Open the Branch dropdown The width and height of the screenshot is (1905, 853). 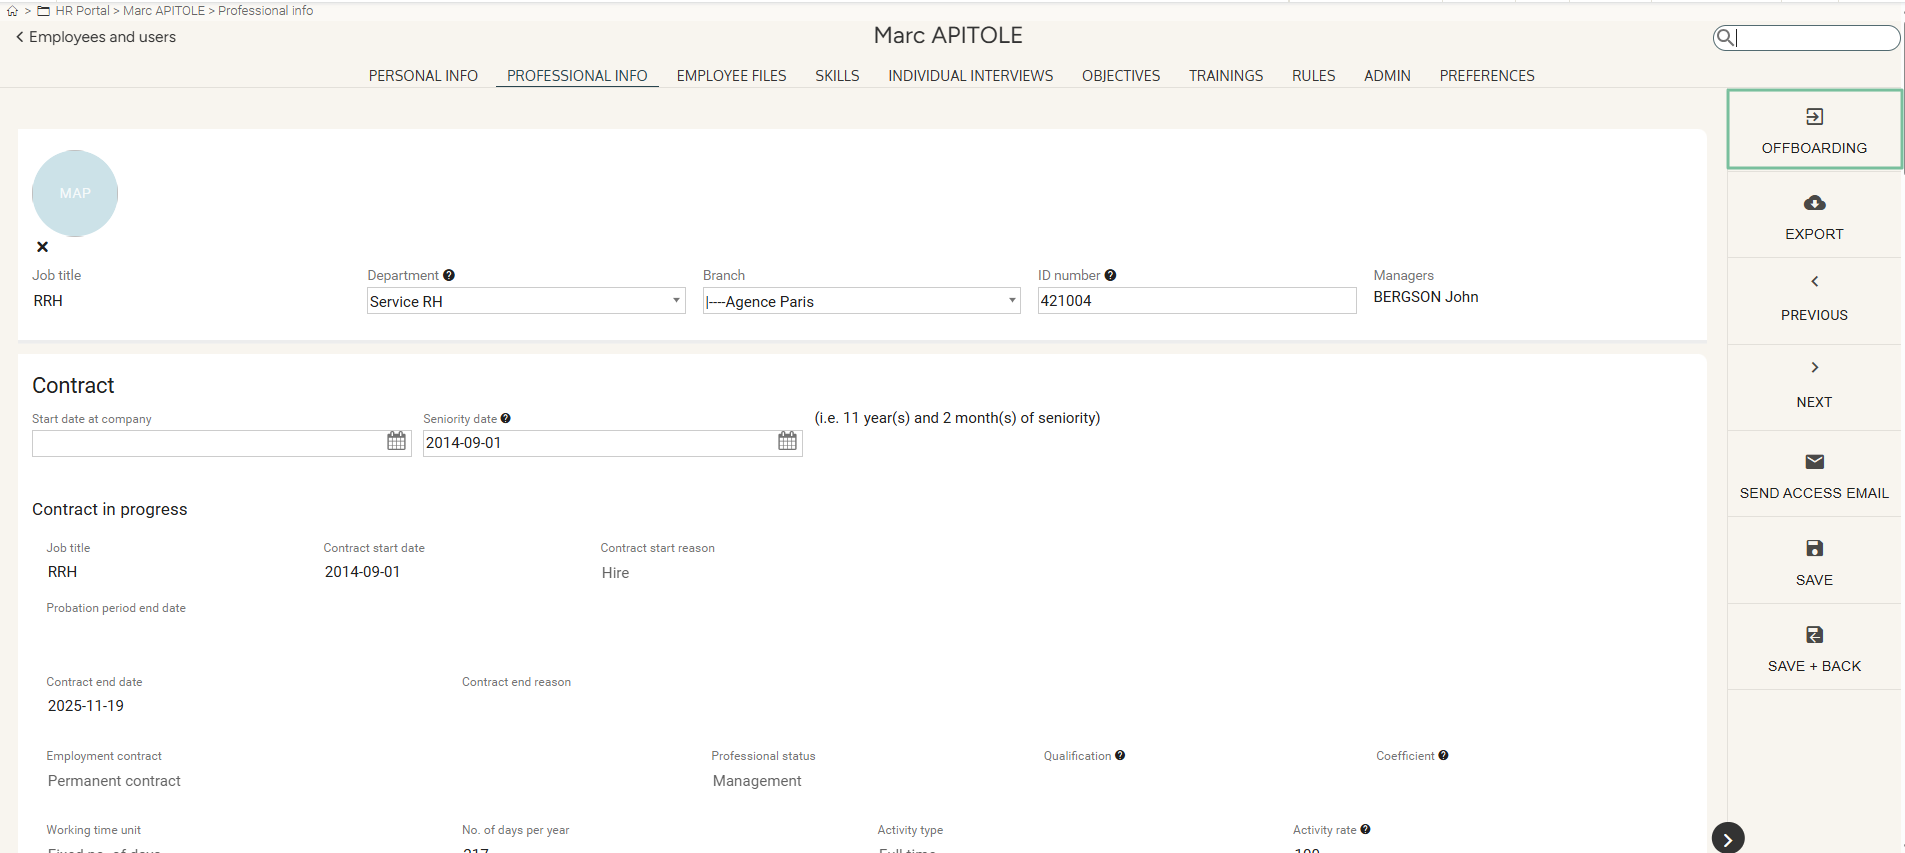coord(860,301)
